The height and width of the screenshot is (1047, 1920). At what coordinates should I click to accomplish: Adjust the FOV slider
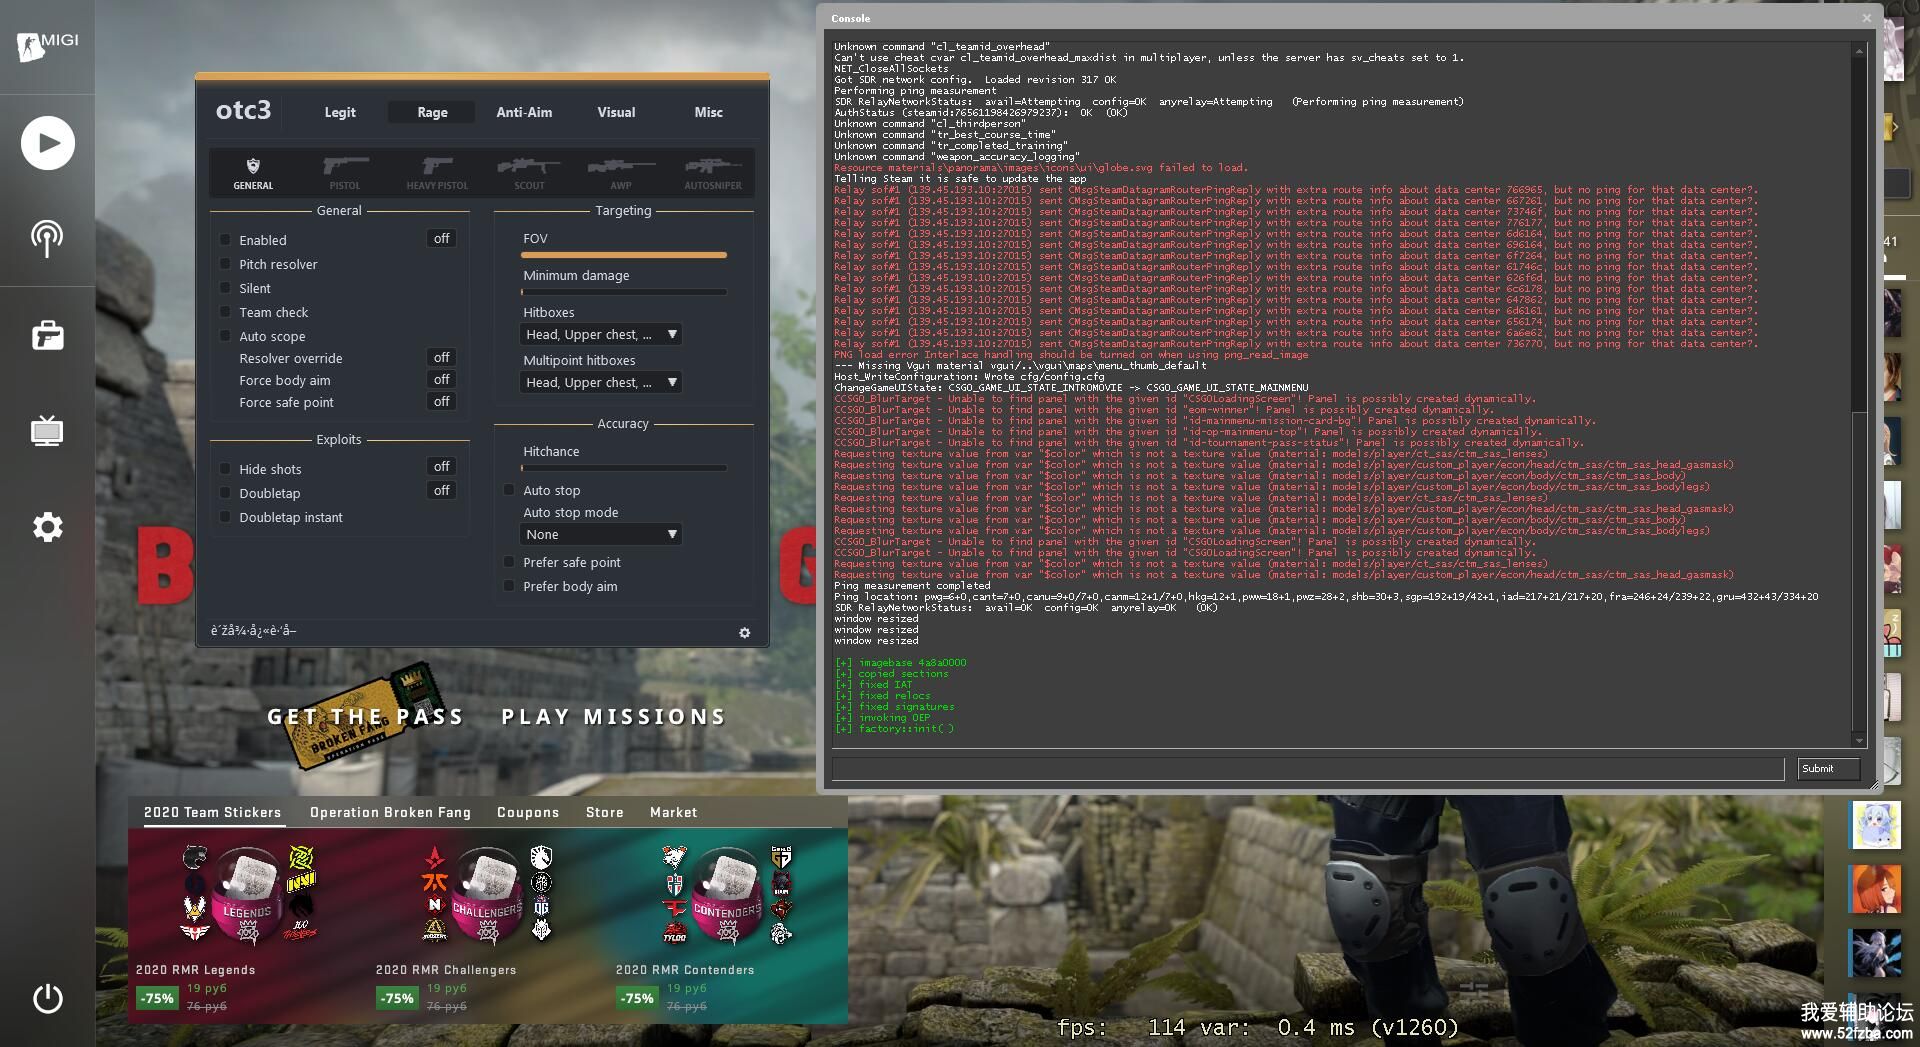(x=624, y=255)
